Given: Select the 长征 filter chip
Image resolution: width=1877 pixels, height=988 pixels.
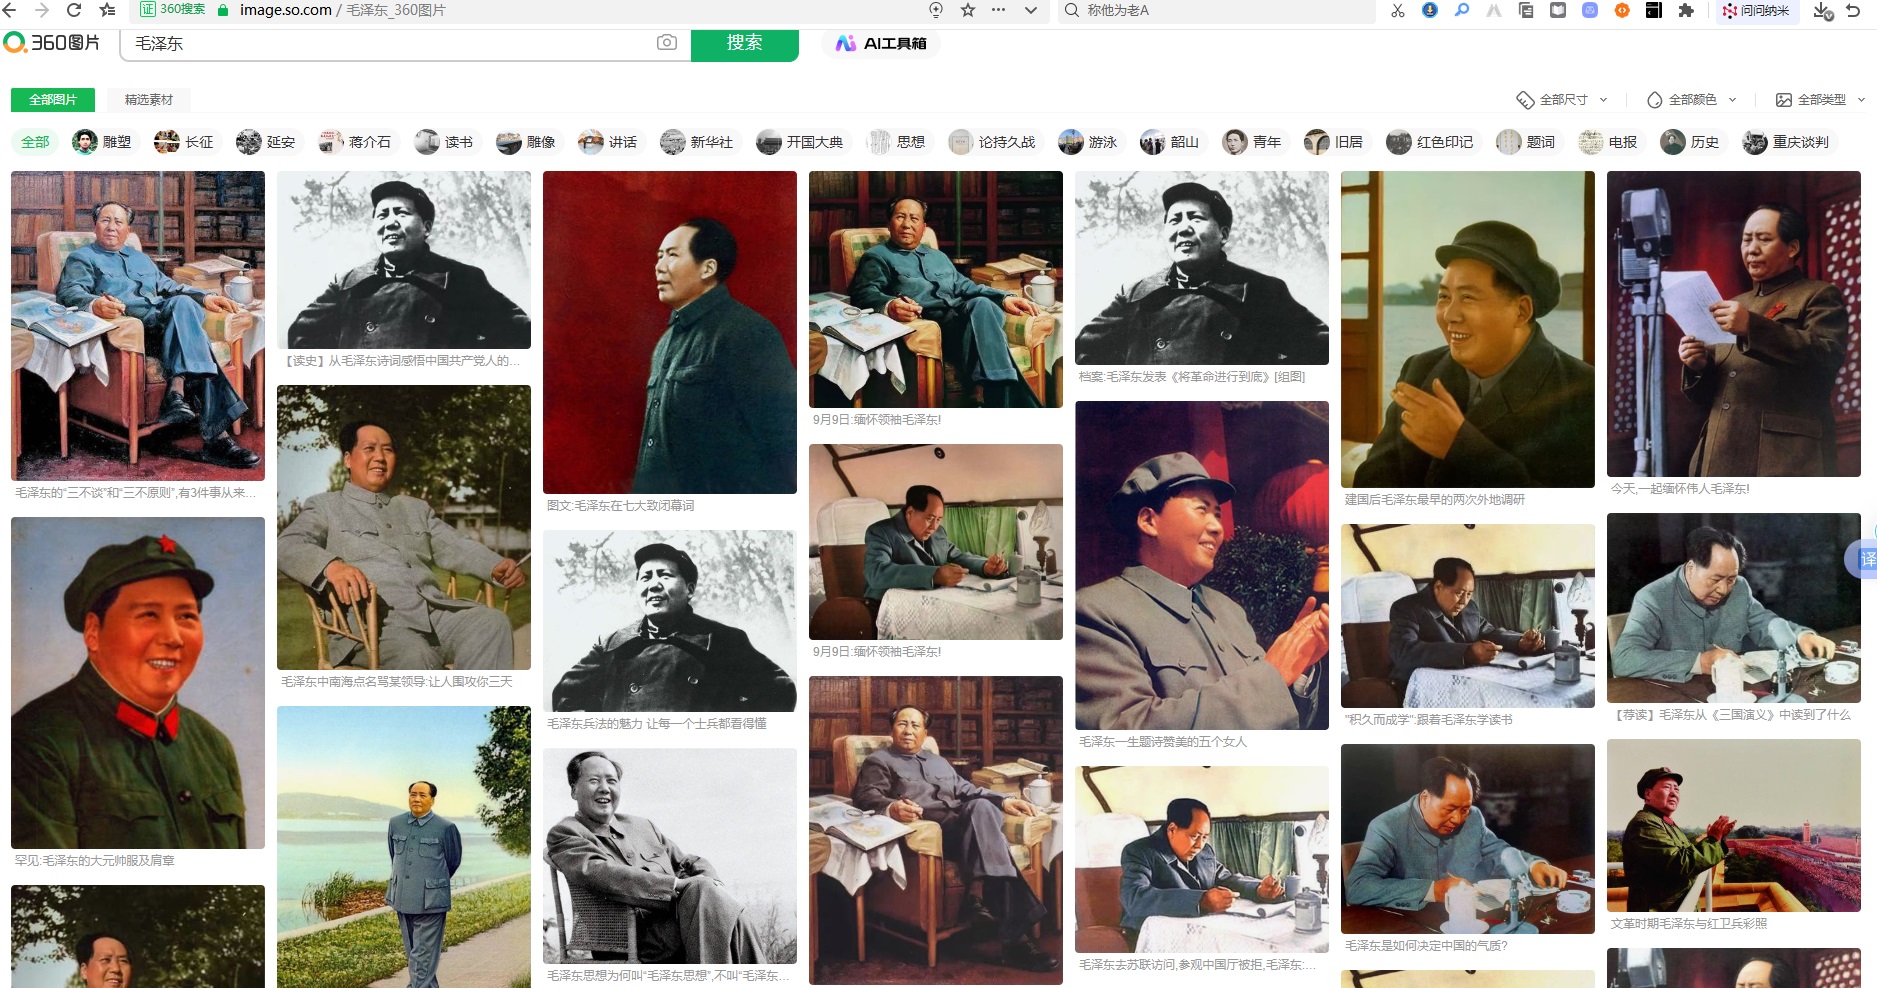Looking at the screenshot, I should (184, 142).
